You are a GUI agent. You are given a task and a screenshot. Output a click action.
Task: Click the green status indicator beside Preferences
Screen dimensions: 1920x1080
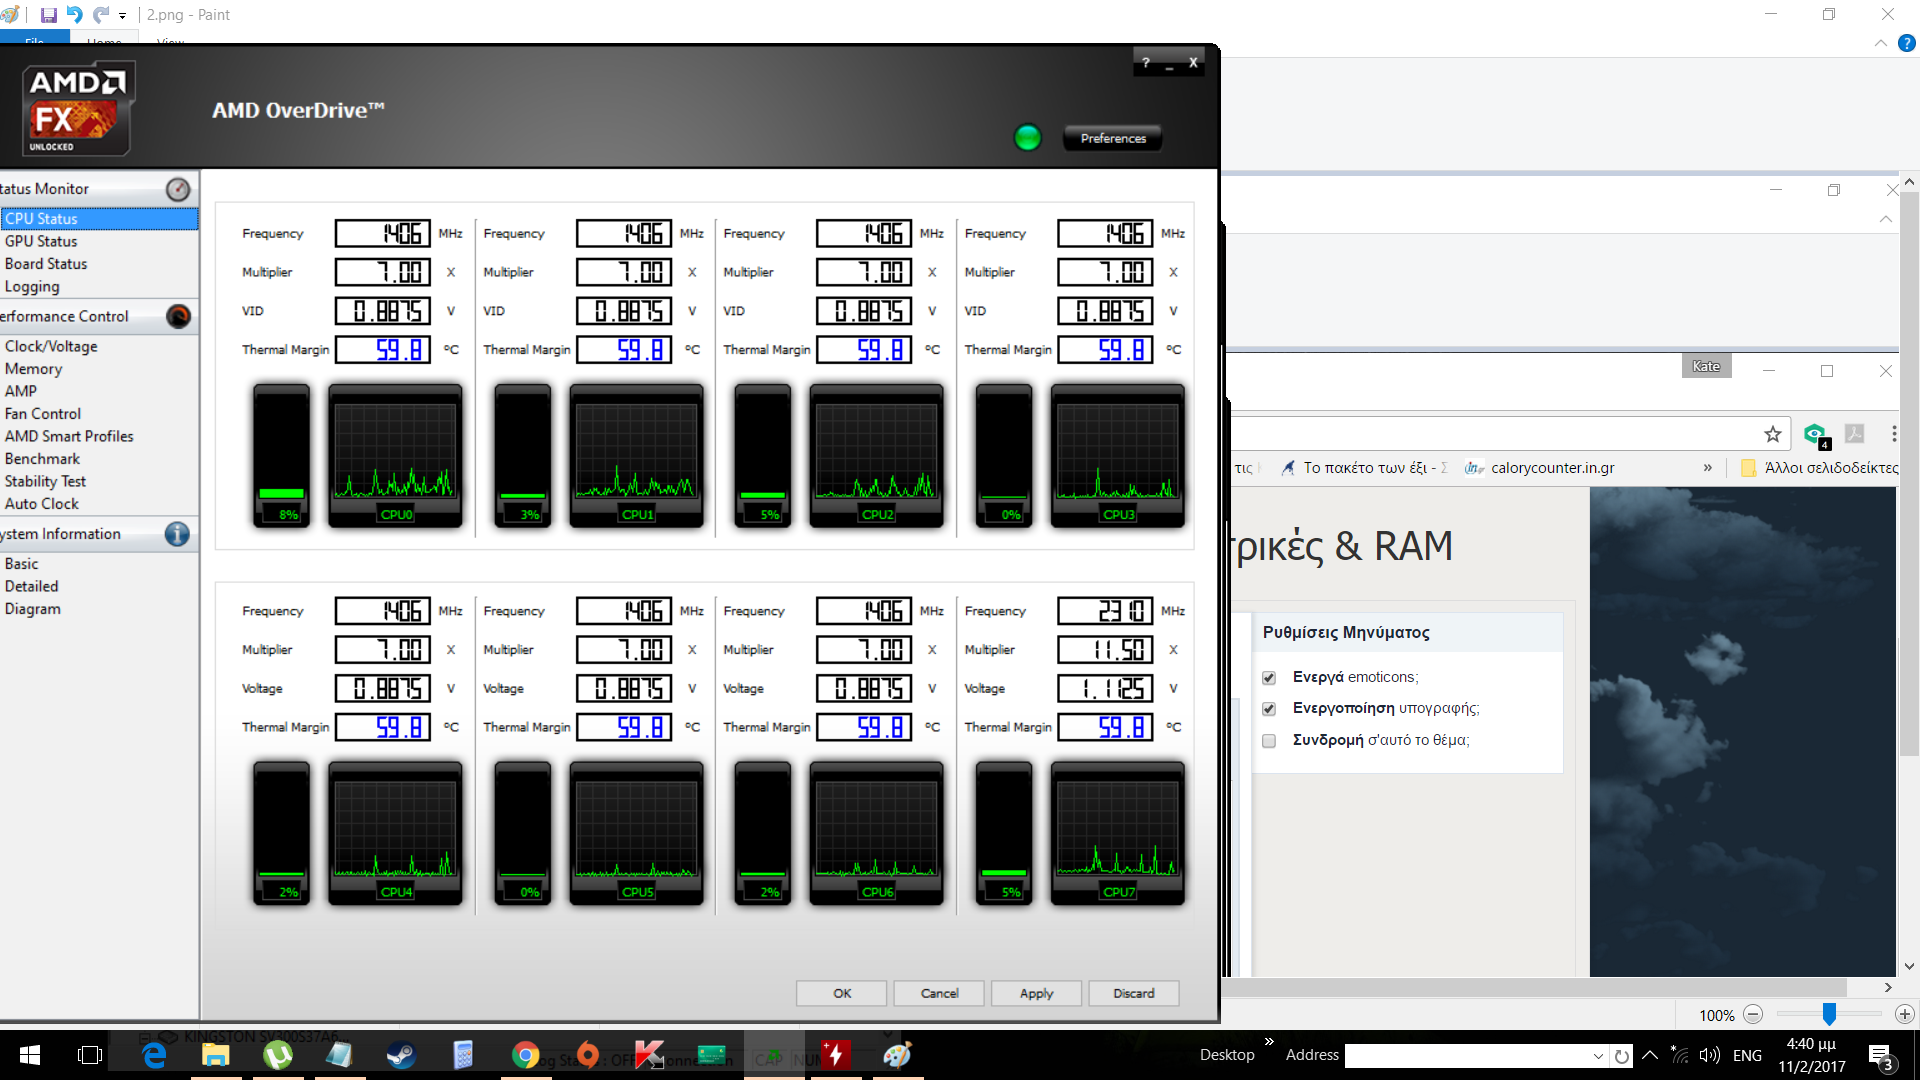[x=1027, y=138]
